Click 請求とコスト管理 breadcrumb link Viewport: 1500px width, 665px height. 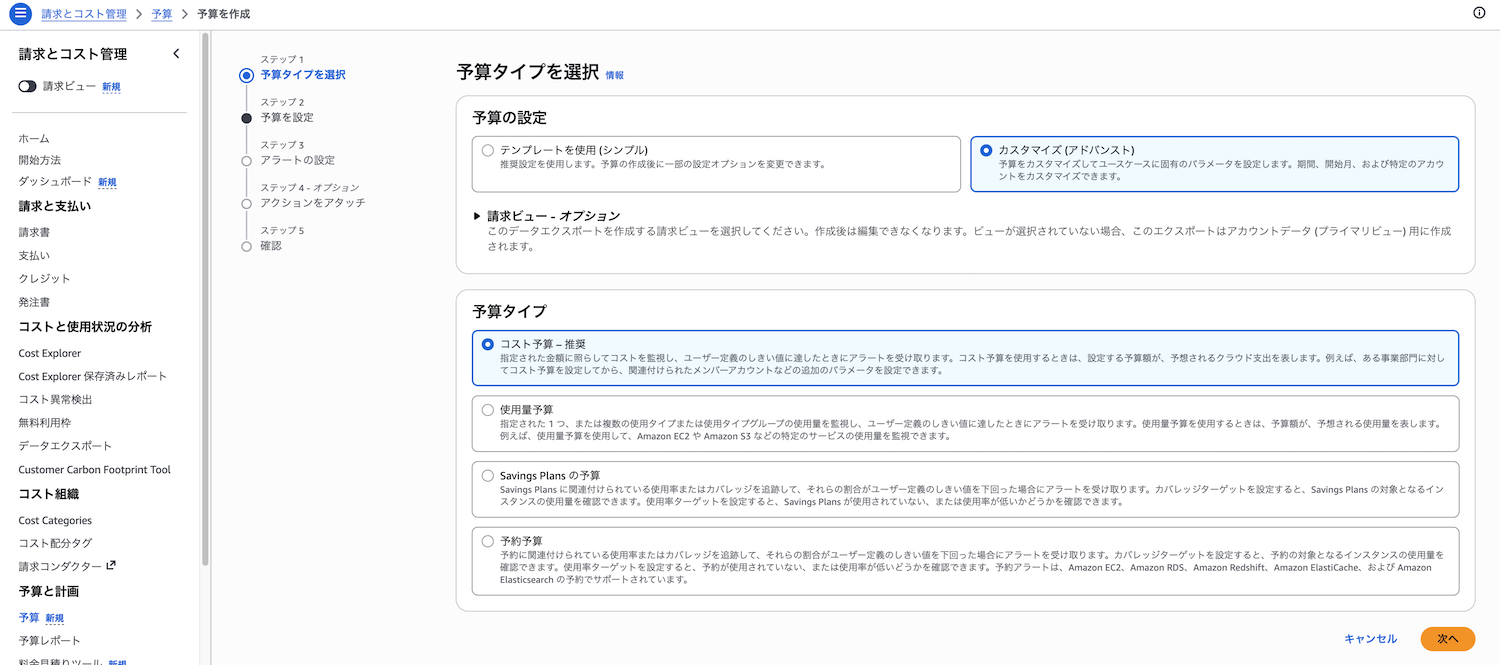pos(84,14)
